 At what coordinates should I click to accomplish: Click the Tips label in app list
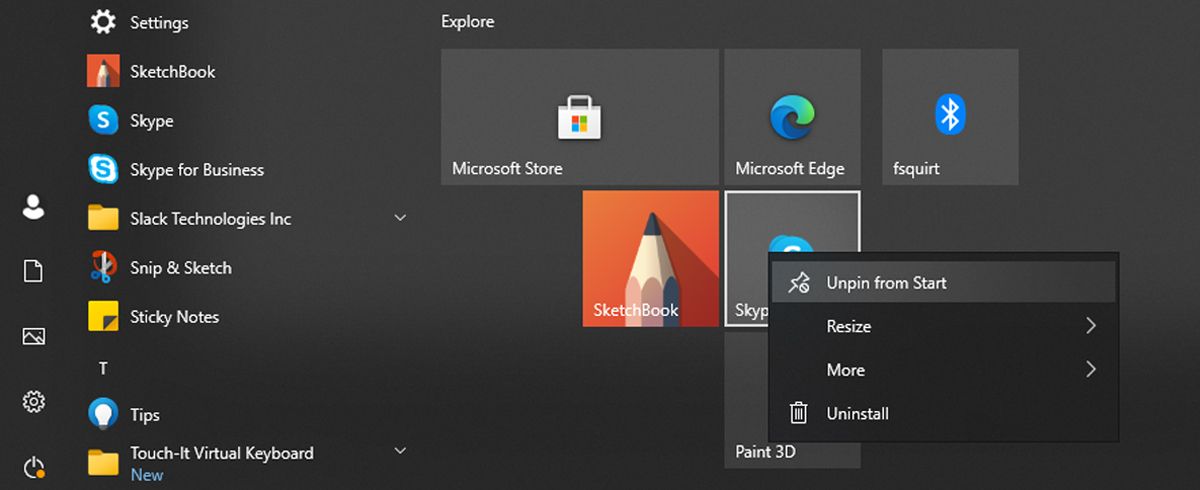click(x=145, y=415)
